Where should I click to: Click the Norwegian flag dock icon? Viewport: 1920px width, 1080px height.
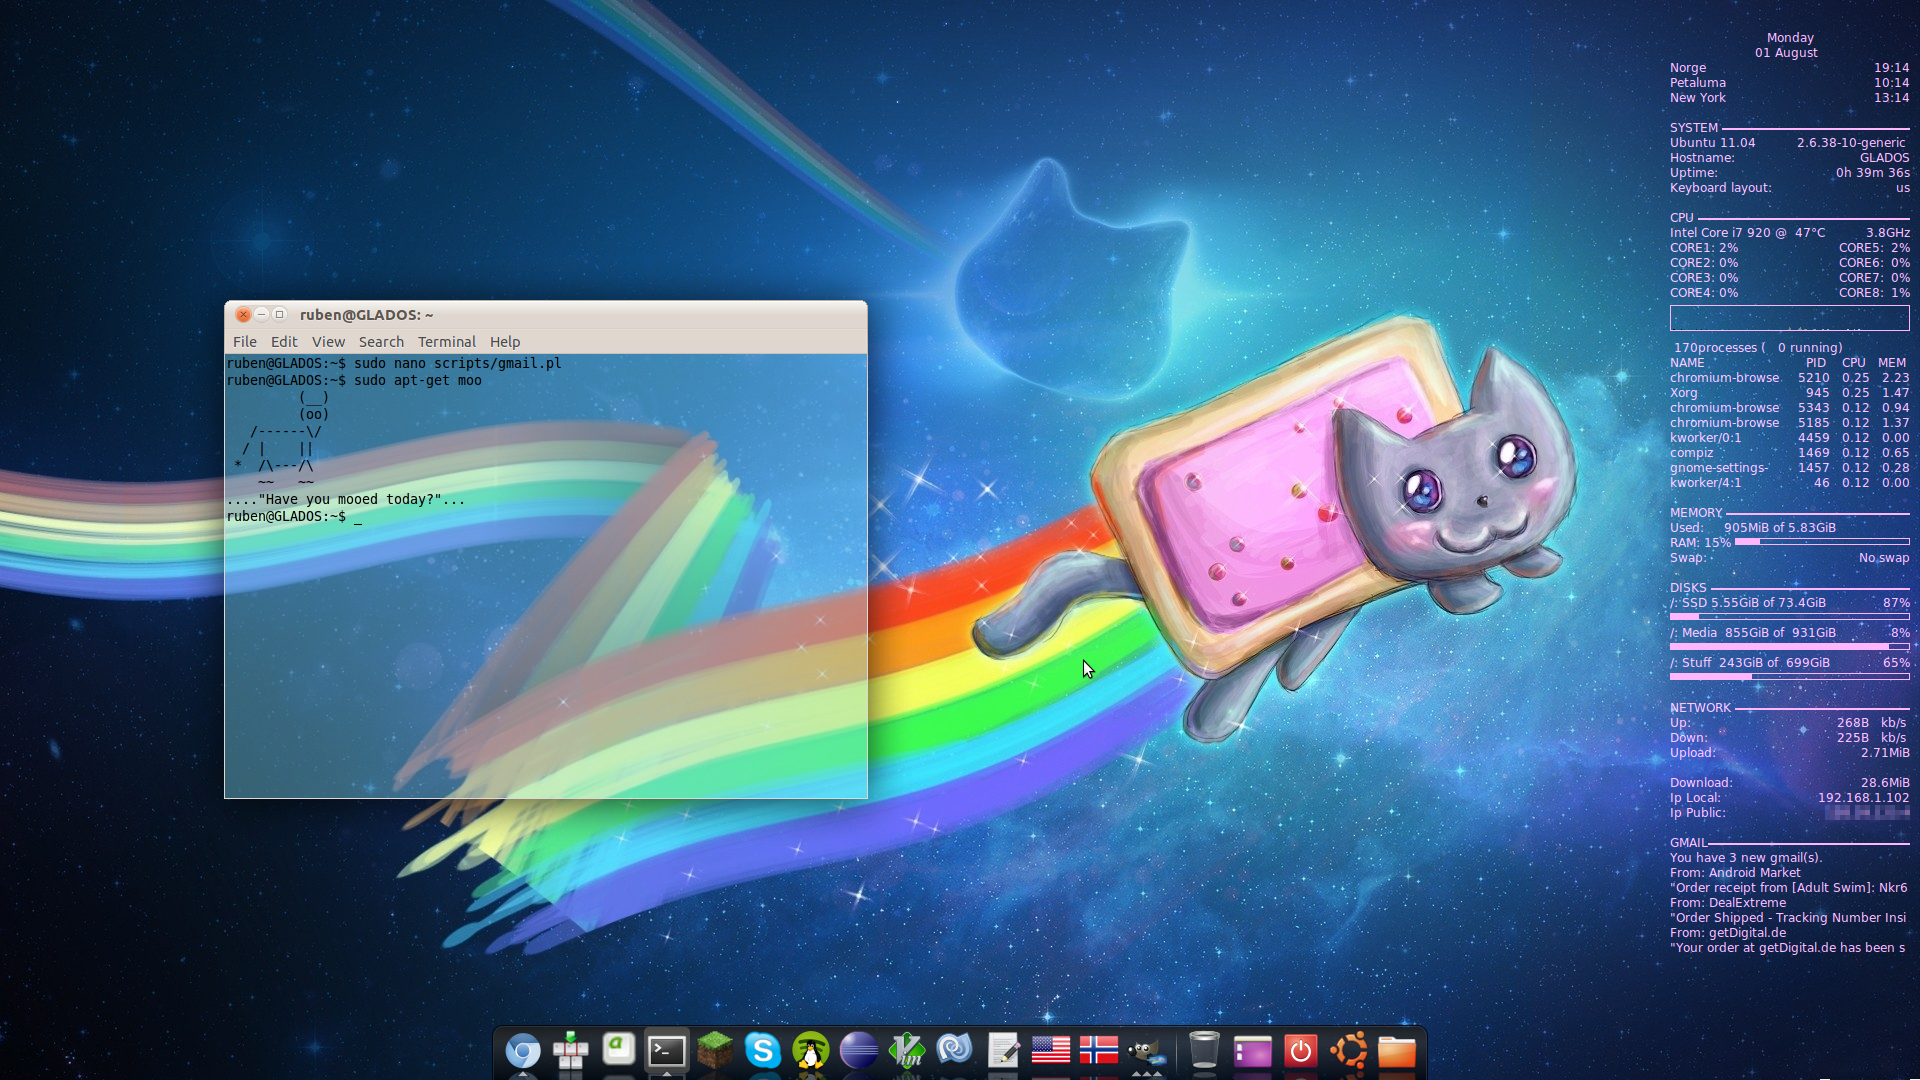1099,1050
